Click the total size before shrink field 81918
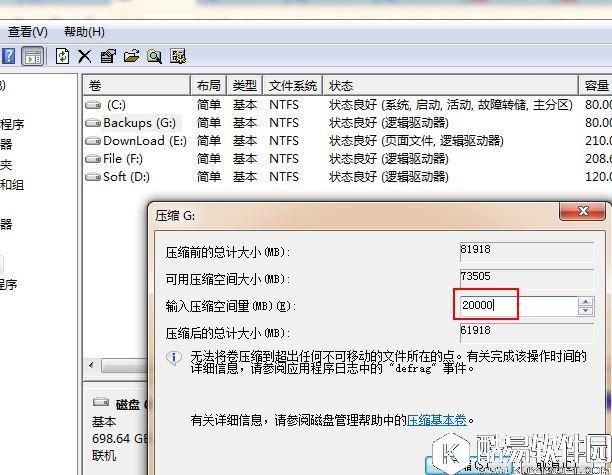The width and height of the screenshot is (612, 475). coord(527,251)
